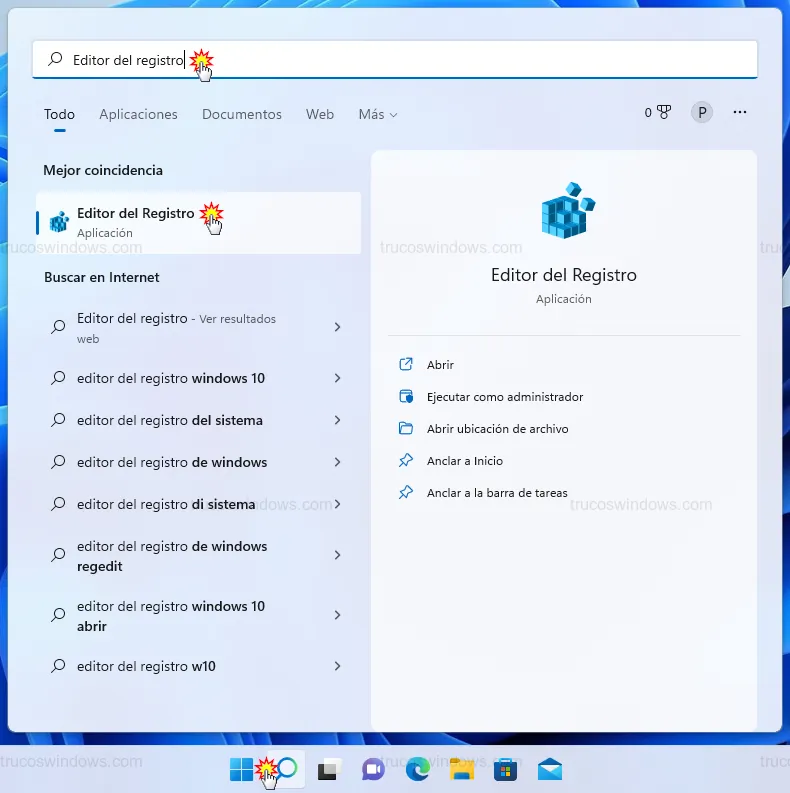Screen dimensions: 790x793
Task: Launch the Chat app from taskbar
Action: click(373, 769)
